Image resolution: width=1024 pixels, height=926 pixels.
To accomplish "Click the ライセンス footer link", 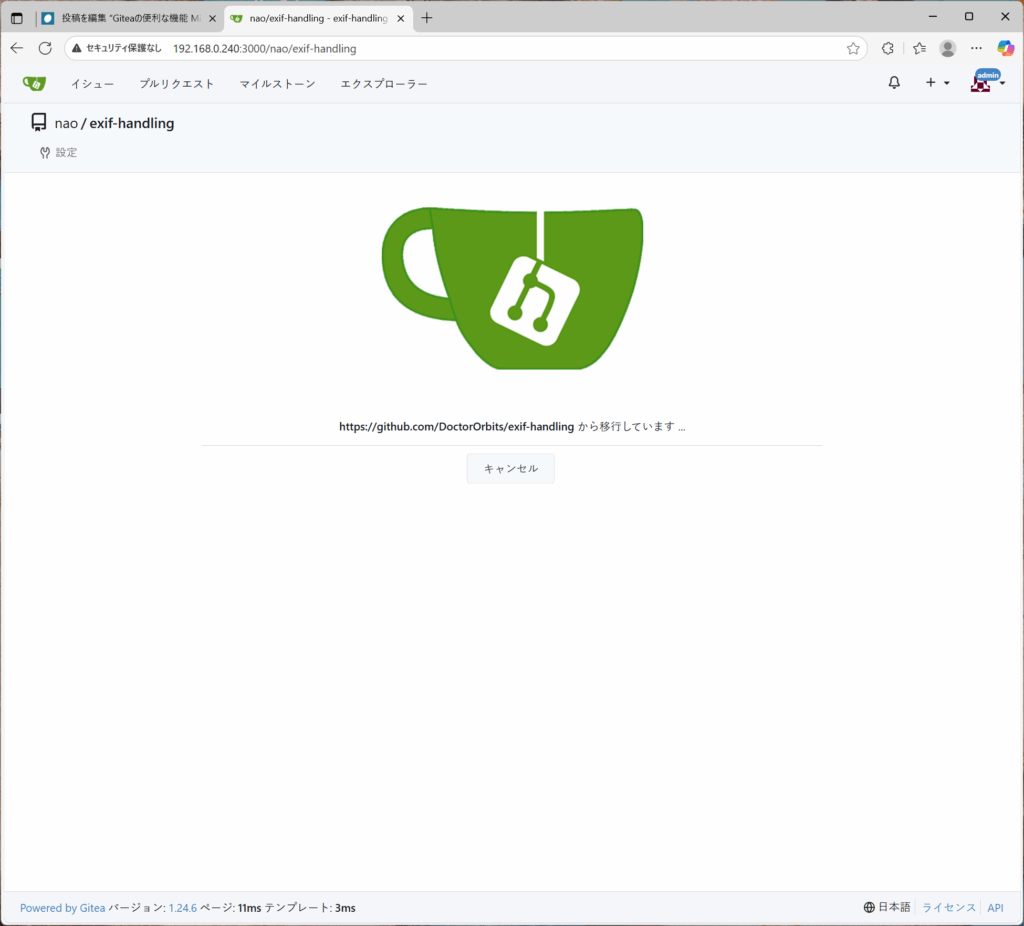I will point(948,908).
